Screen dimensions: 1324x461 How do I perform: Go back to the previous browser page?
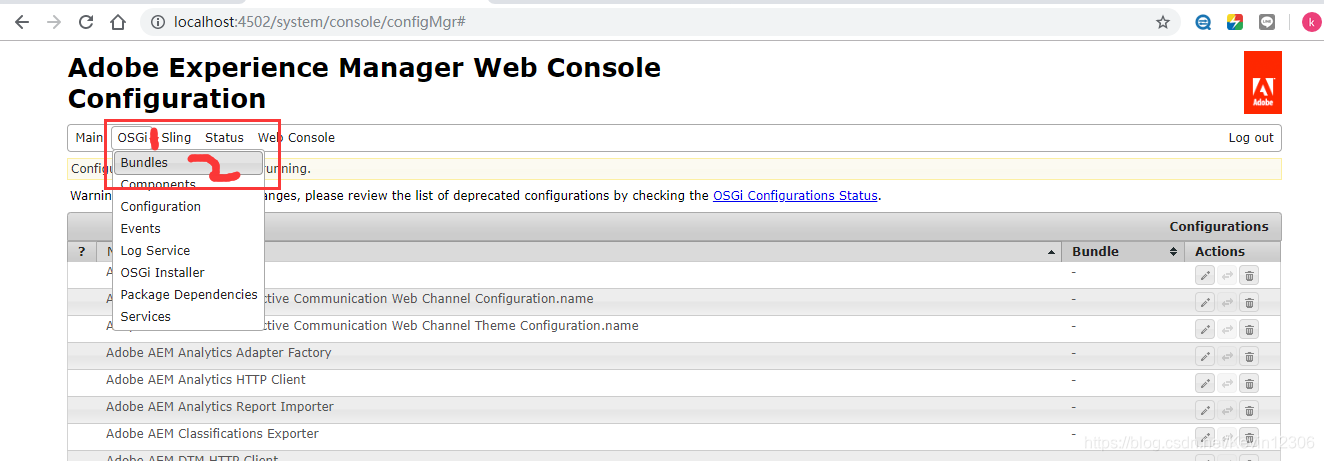pos(22,22)
